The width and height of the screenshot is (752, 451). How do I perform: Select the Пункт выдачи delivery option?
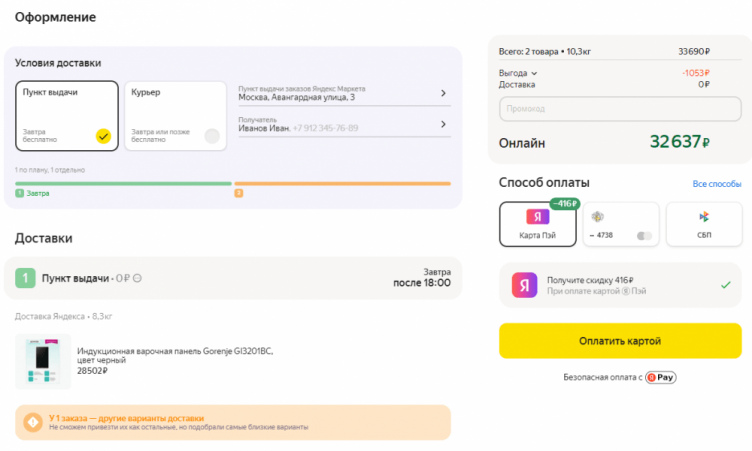click(x=66, y=116)
